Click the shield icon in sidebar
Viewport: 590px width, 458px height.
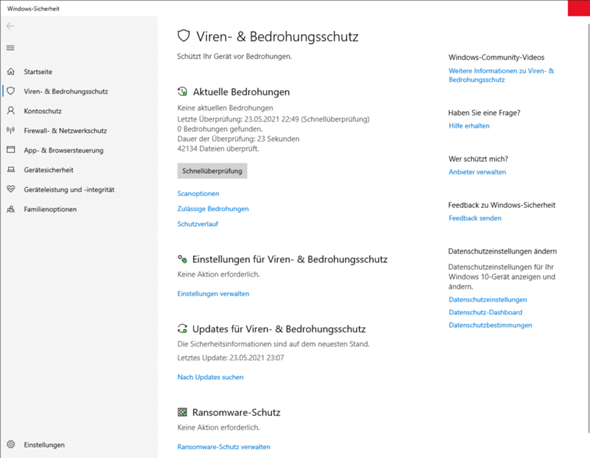coord(11,91)
